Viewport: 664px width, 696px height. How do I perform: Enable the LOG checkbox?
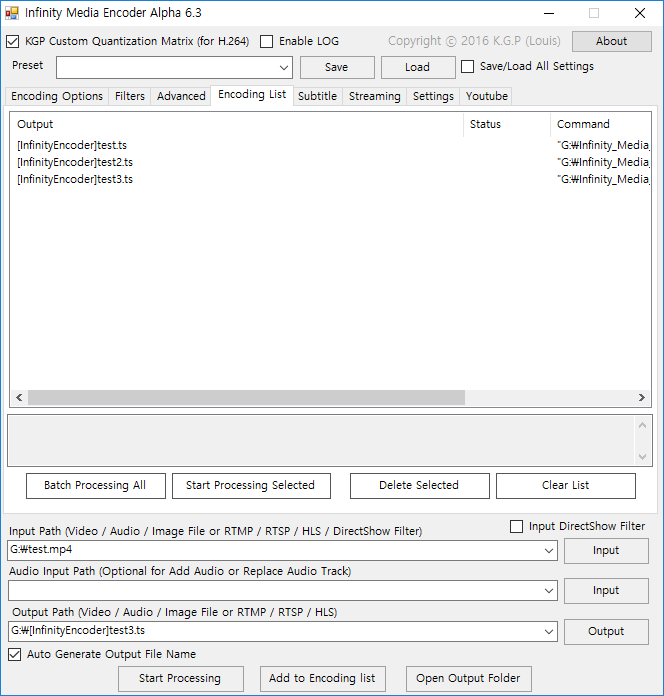tap(266, 42)
